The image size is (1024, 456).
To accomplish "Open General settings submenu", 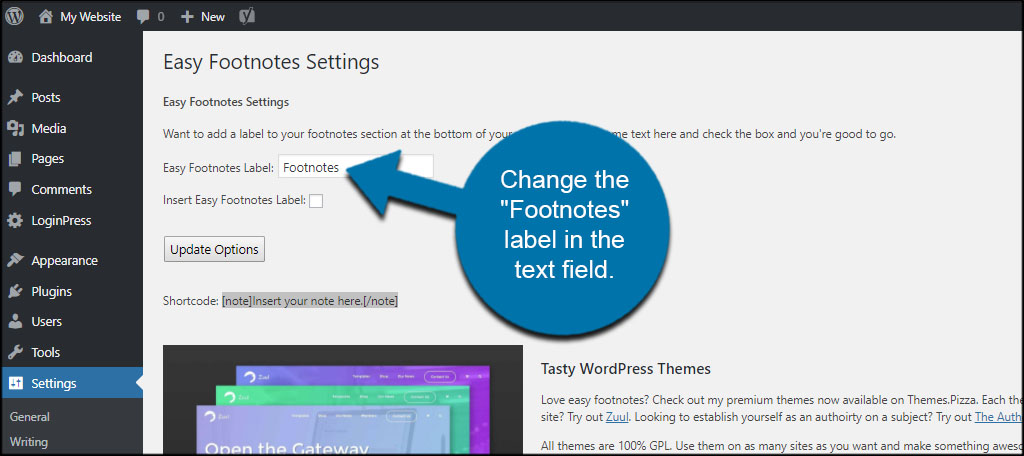I will tap(30, 417).
